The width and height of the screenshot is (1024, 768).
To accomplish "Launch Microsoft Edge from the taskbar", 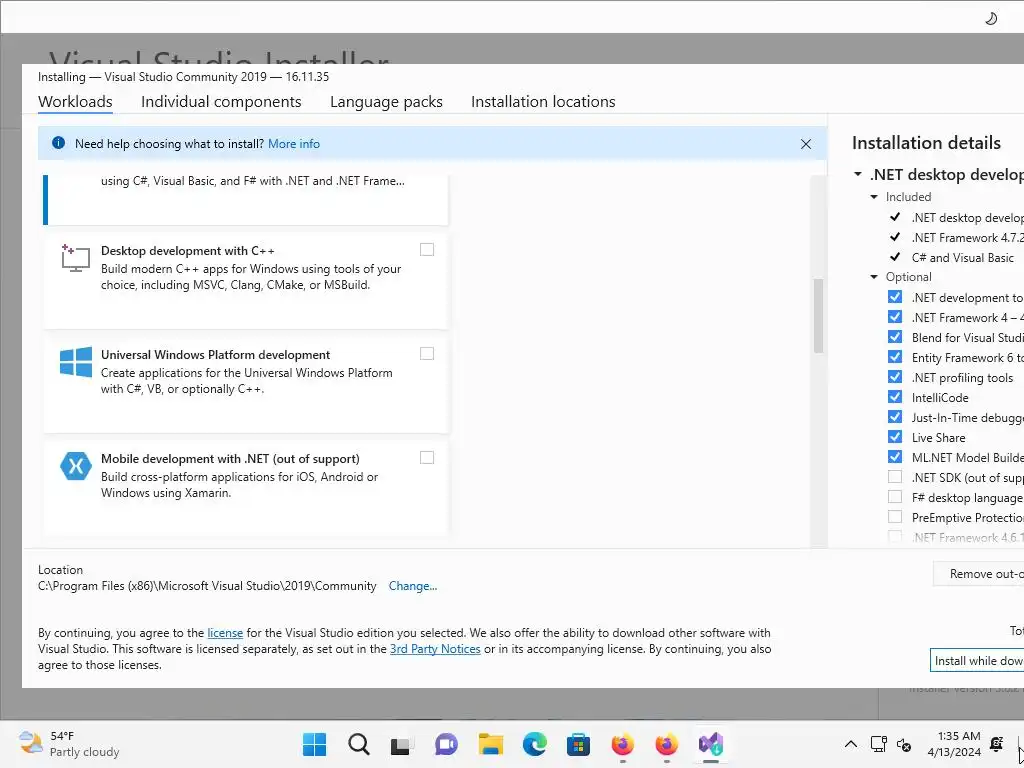I will point(535,744).
